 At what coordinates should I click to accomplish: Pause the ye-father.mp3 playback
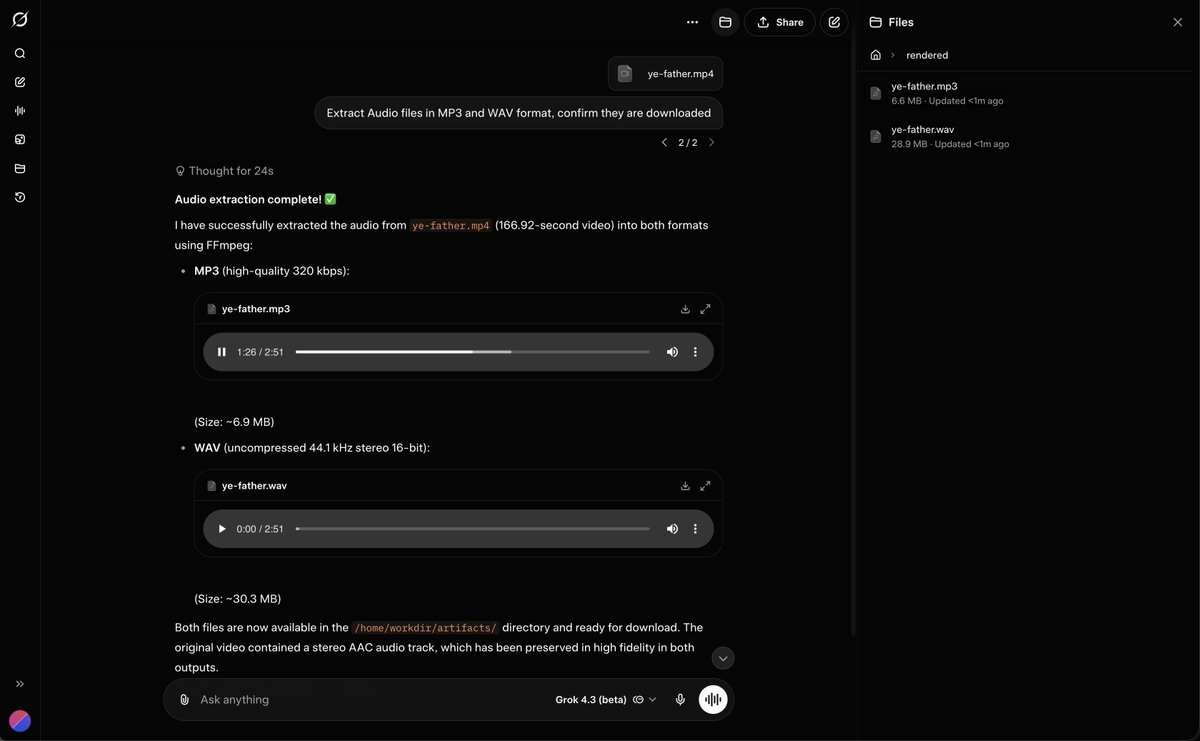tap(222, 352)
